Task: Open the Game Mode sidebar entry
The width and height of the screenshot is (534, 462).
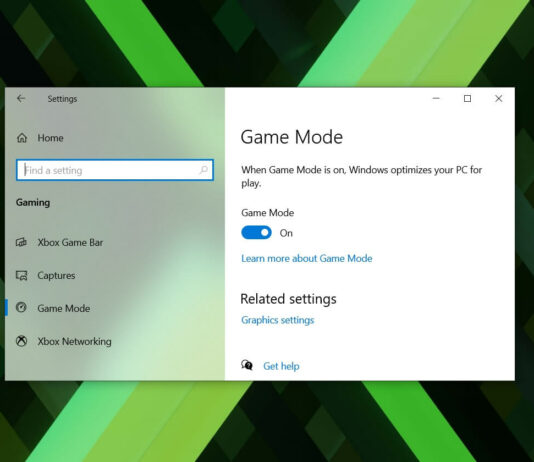Action: pos(64,308)
